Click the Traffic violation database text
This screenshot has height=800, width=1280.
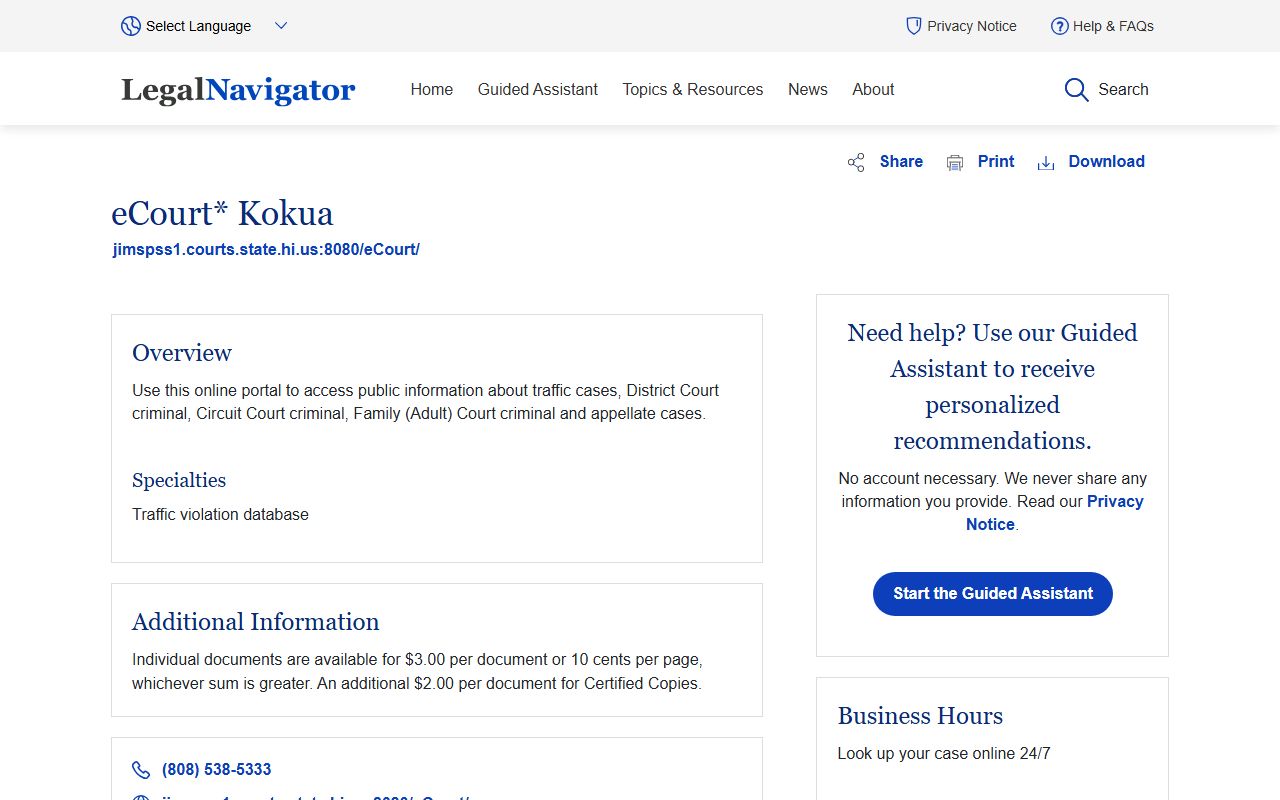coord(220,514)
